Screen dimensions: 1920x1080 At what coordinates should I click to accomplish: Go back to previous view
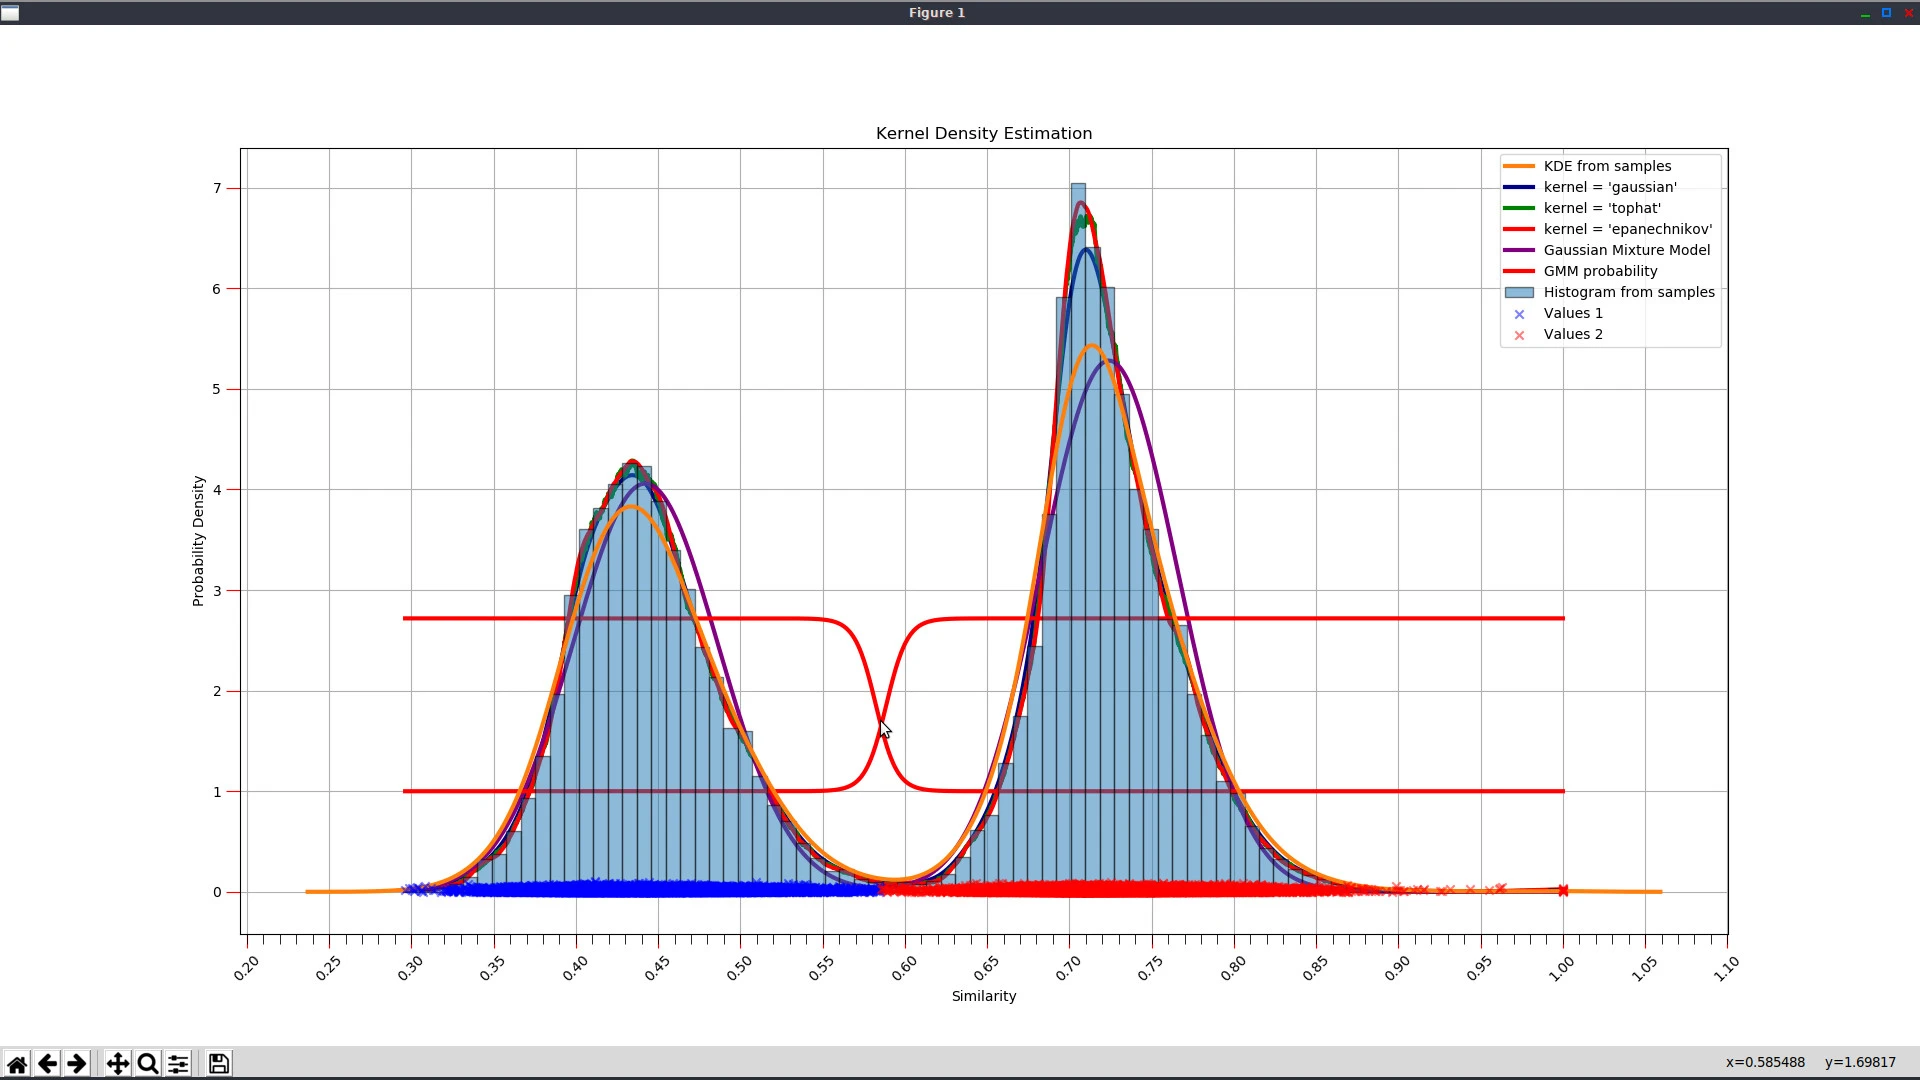tap(47, 1064)
